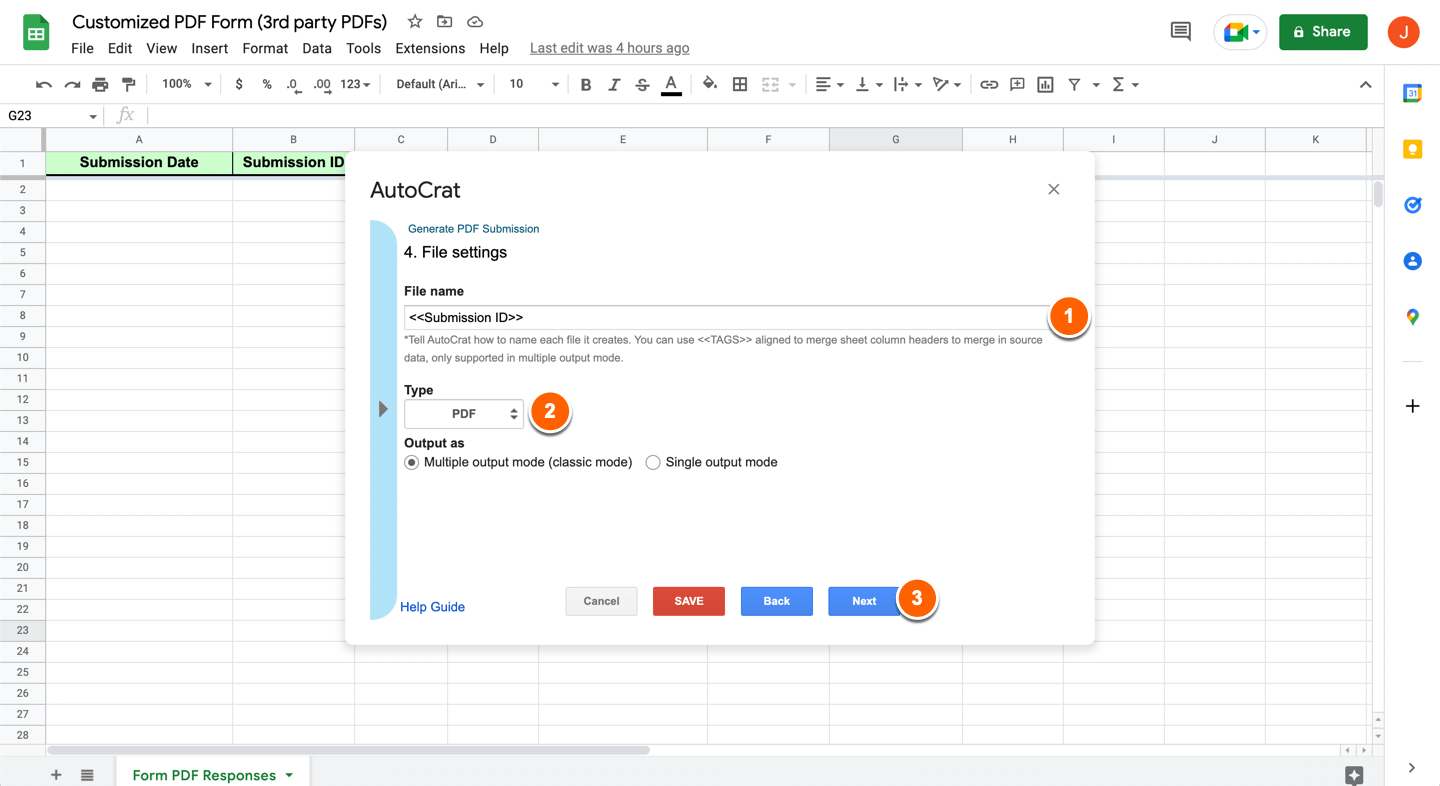Create a filter using funnel icon
The width and height of the screenshot is (1440, 786).
(x=1074, y=85)
